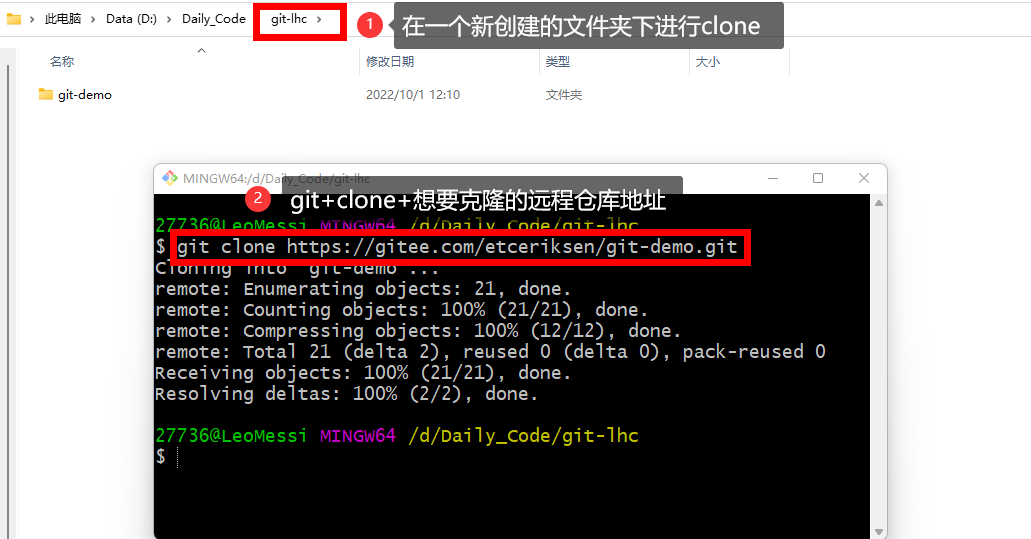Minimize the MINGW64 terminal window
This screenshot has width=1031, height=539.
[x=773, y=178]
